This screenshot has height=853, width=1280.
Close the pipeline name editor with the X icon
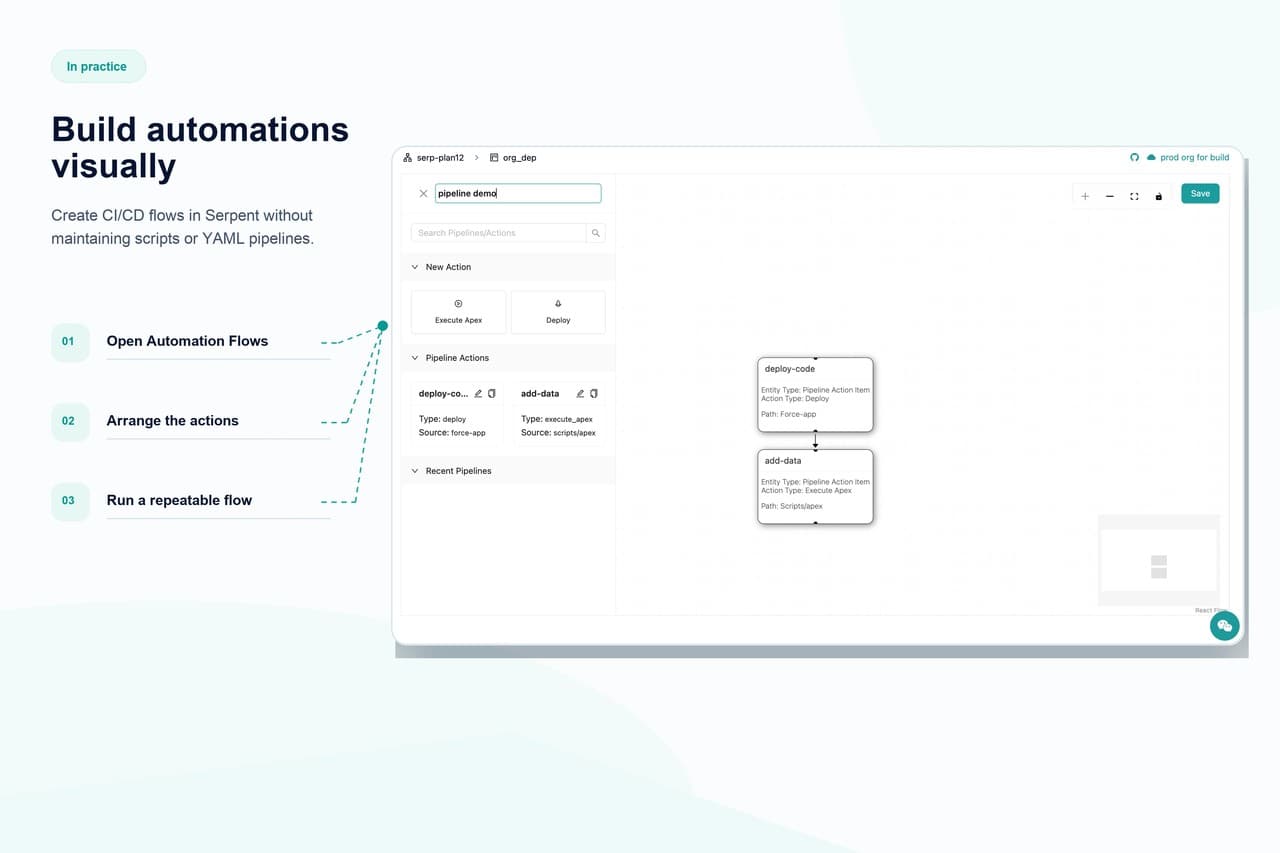(x=423, y=194)
